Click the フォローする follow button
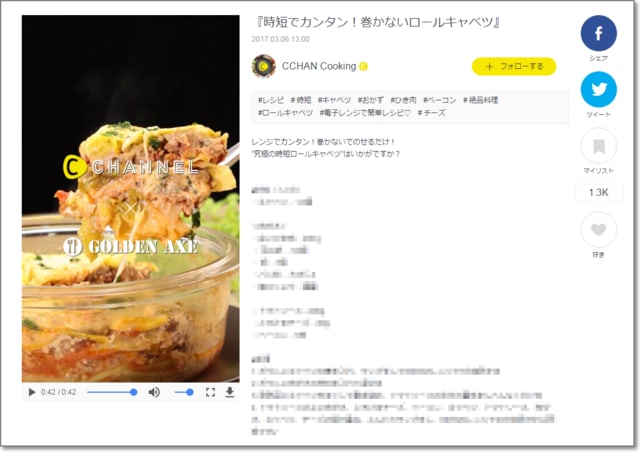 513,66
